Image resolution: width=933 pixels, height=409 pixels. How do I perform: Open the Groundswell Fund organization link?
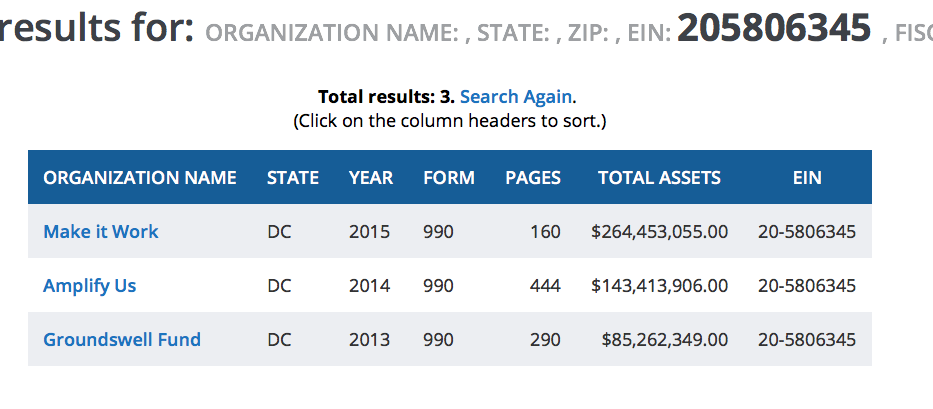121,340
